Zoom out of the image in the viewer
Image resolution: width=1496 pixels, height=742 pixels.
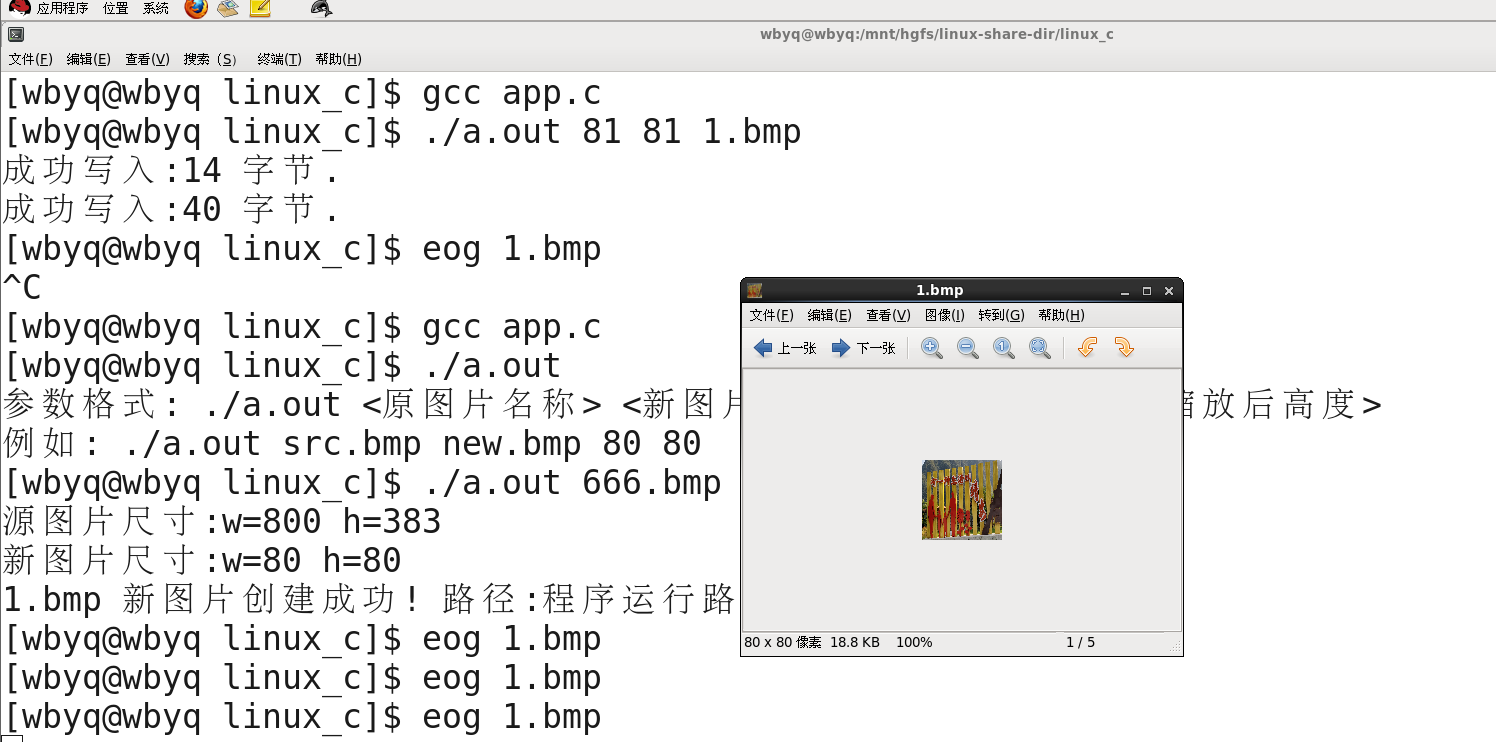pyautogui.click(x=968, y=348)
